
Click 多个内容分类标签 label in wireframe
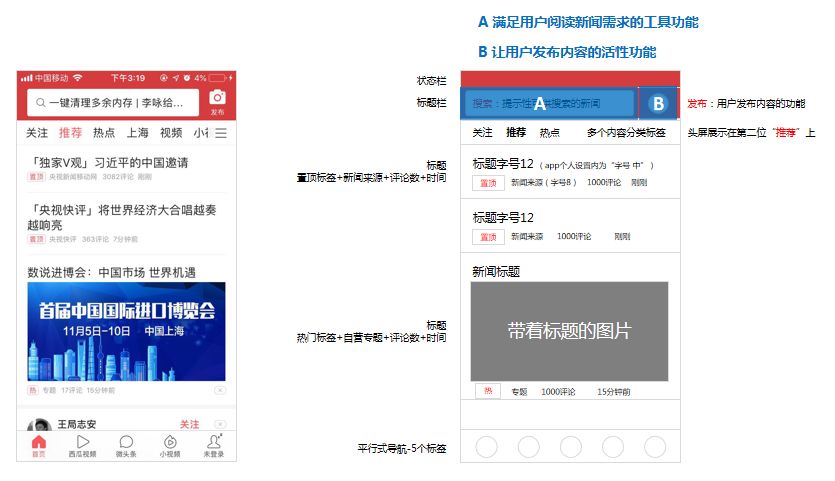pyautogui.click(x=626, y=133)
